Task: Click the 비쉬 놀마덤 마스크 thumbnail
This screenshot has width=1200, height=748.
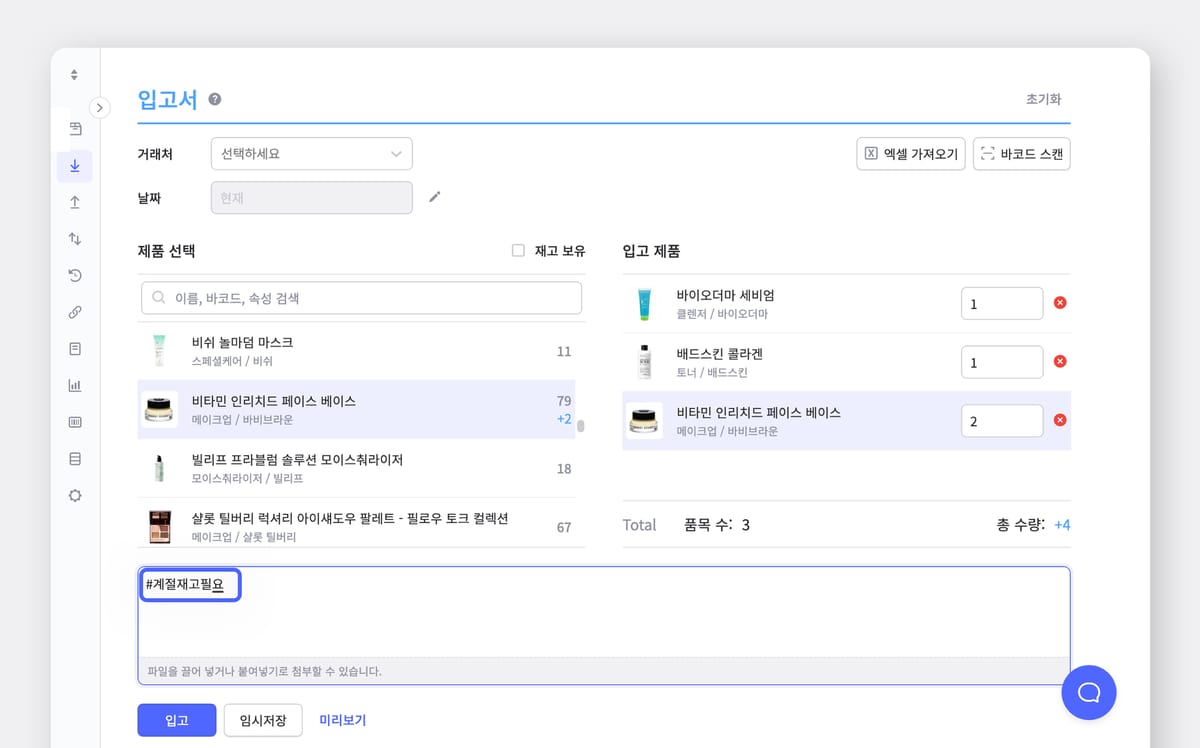Action: (x=159, y=351)
